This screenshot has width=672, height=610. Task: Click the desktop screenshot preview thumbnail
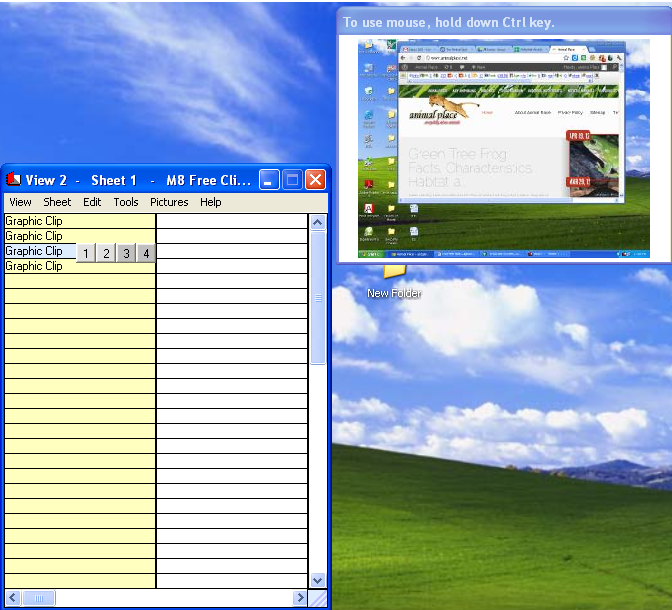504,147
